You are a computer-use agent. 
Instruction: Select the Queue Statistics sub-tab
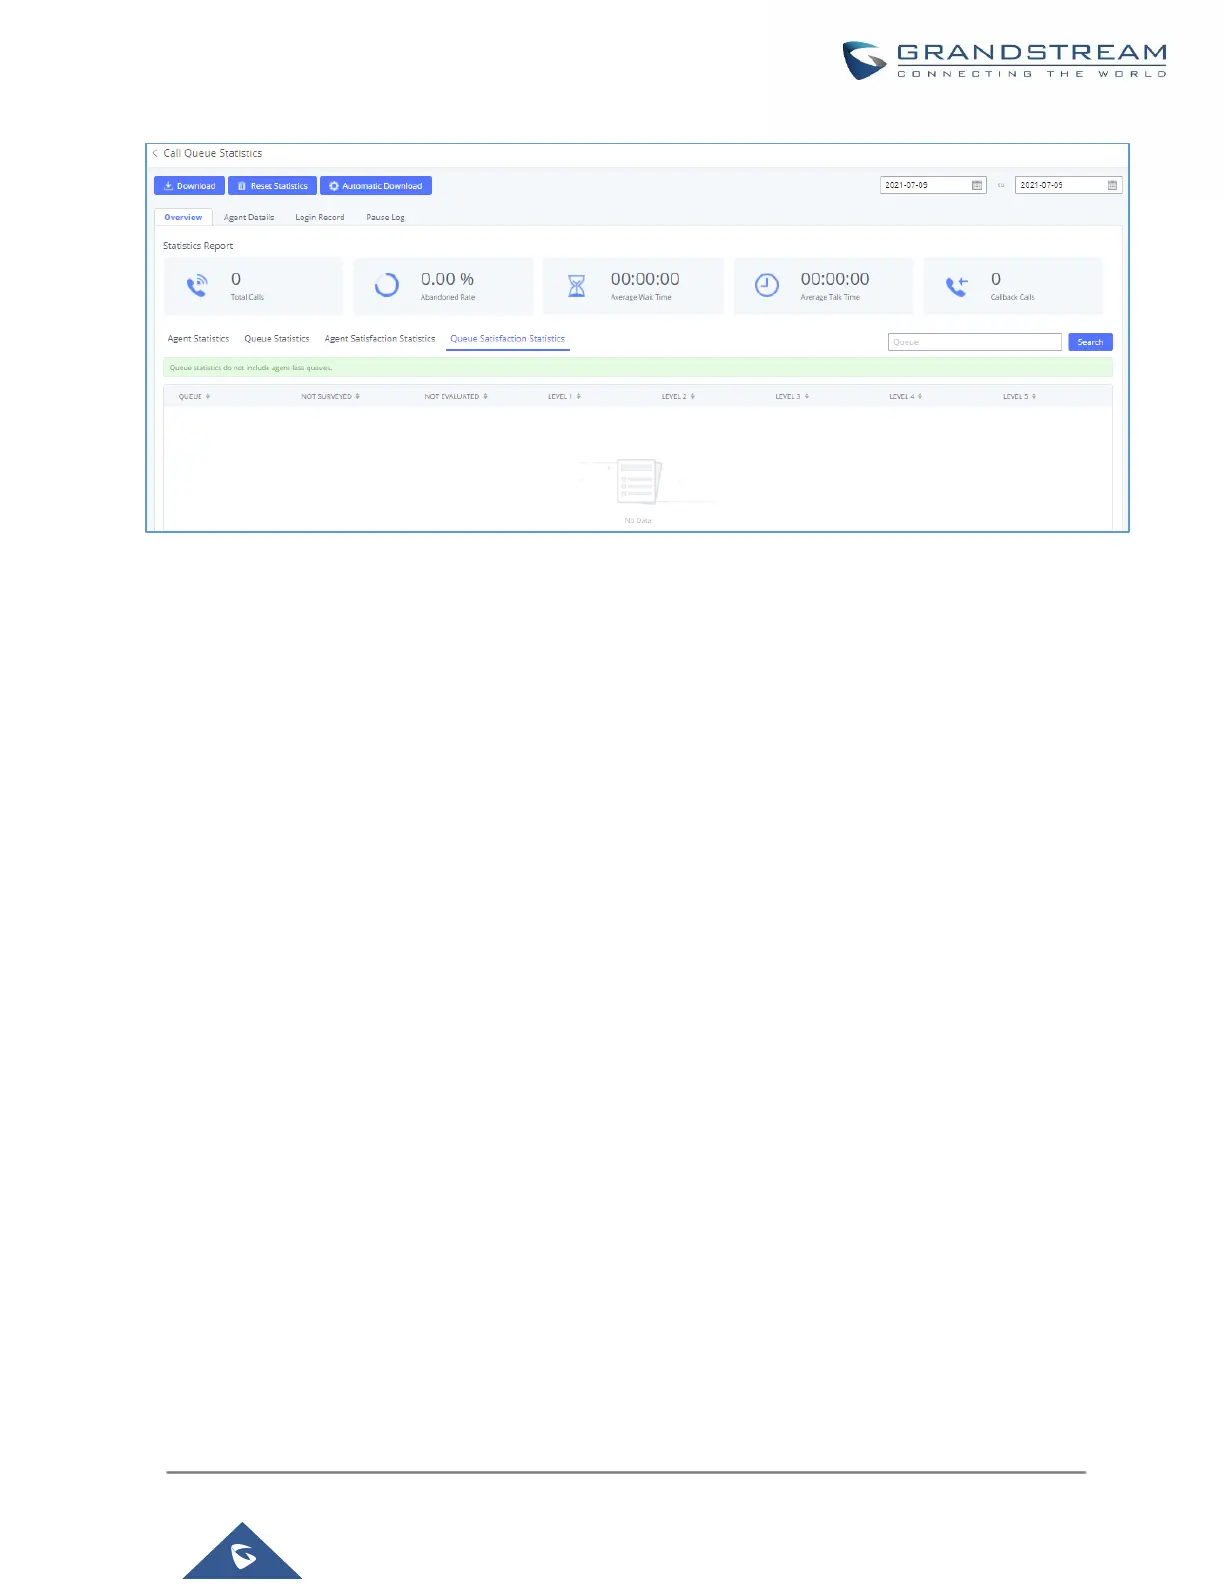tap(277, 339)
